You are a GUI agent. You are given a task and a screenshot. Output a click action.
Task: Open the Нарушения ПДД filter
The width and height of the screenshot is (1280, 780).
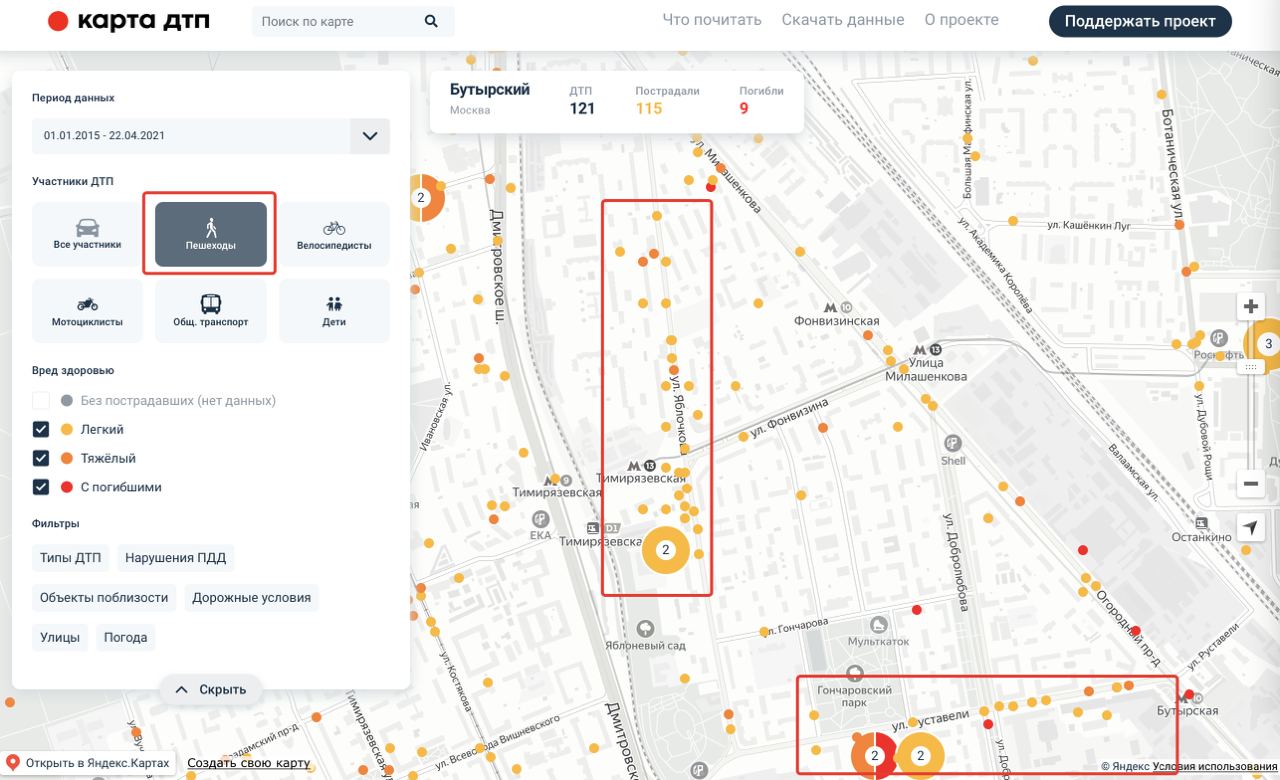(x=175, y=558)
